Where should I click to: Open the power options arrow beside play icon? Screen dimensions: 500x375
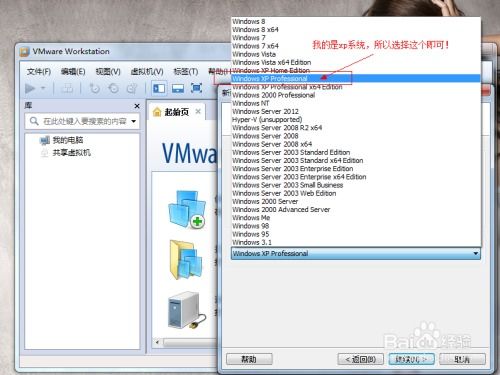43,88
